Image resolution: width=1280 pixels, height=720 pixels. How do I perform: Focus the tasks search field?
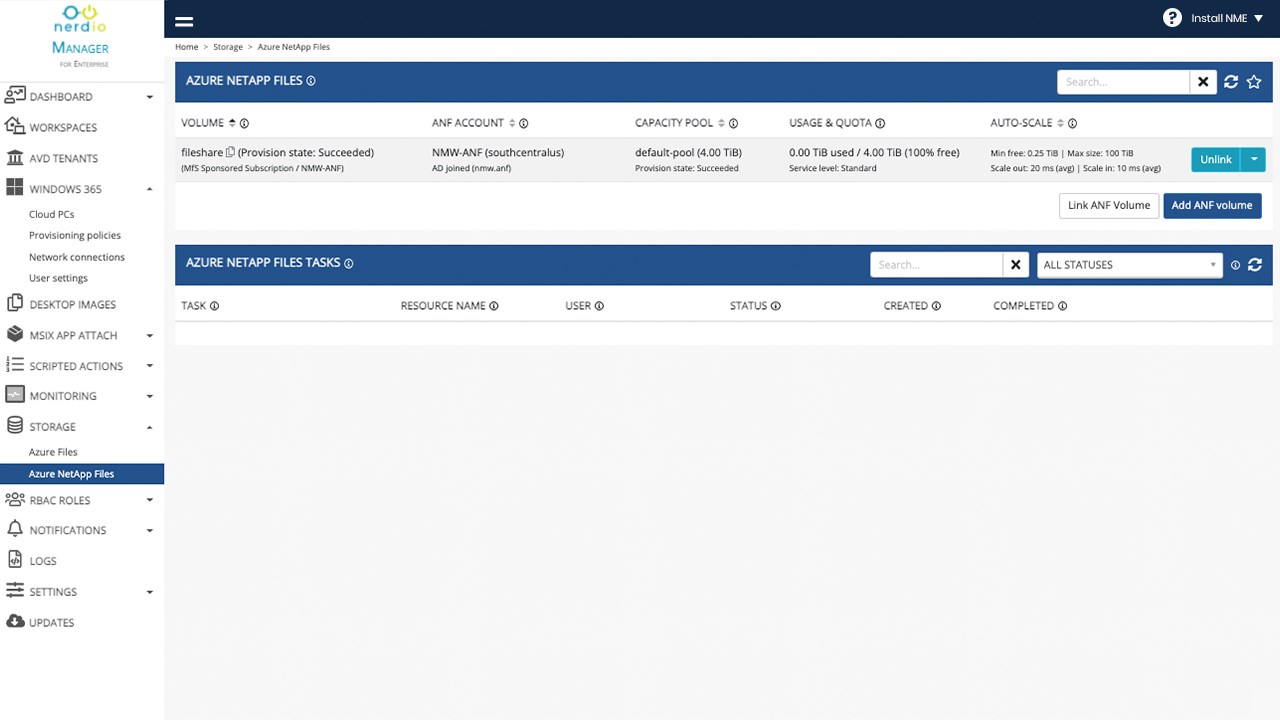pos(937,264)
